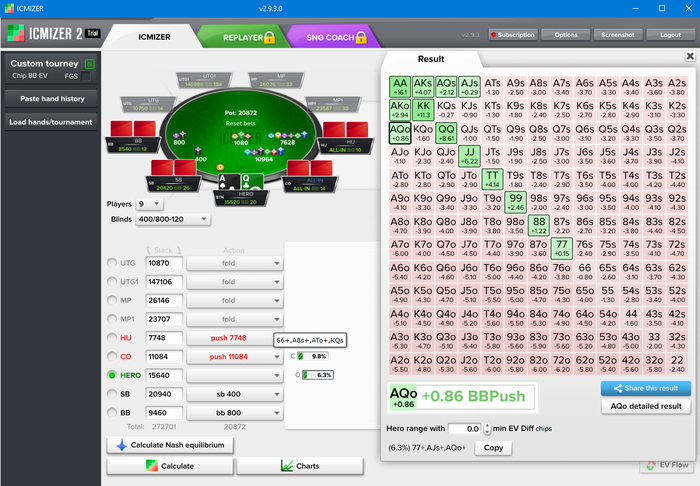This screenshot has height=486, width=700.
Task: Click AQo detailed result button
Action: (646, 406)
